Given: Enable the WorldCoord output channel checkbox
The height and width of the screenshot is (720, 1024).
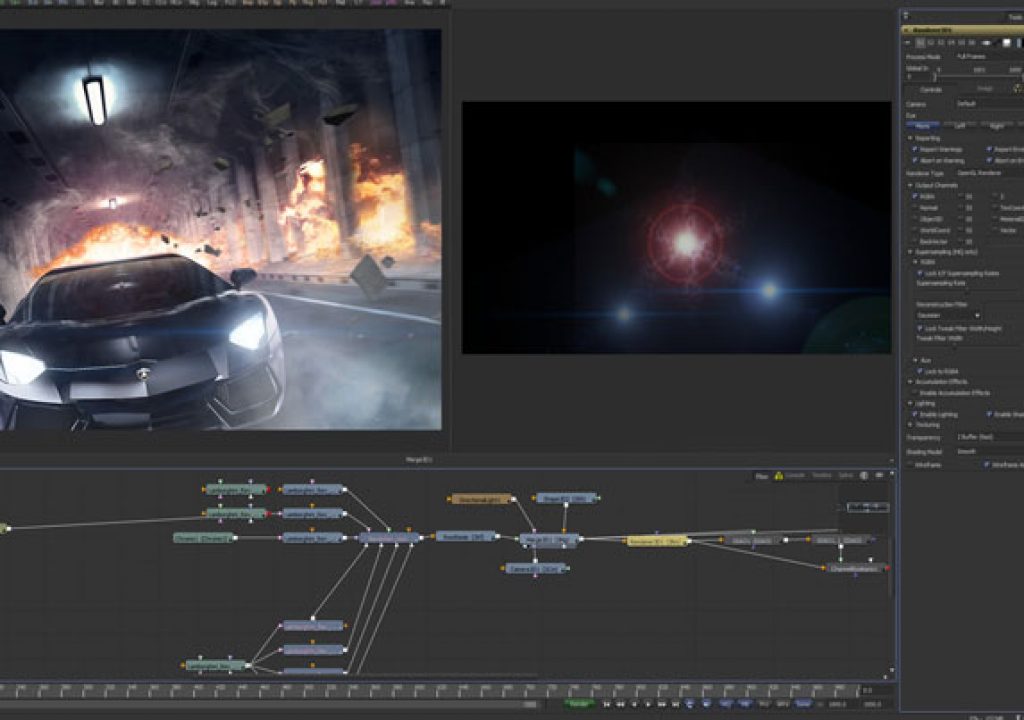Looking at the screenshot, I should click(x=915, y=231).
